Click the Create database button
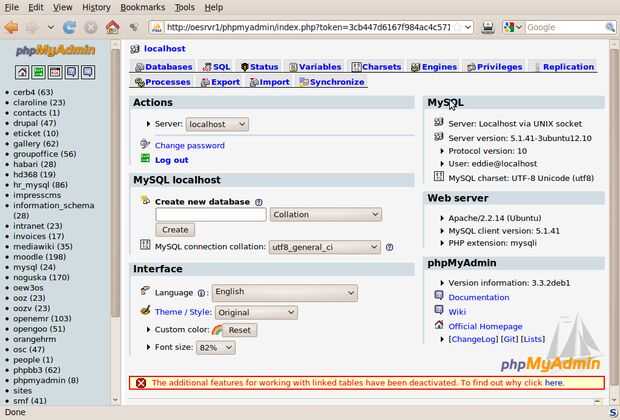The width and height of the screenshot is (620, 420). (175, 230)
